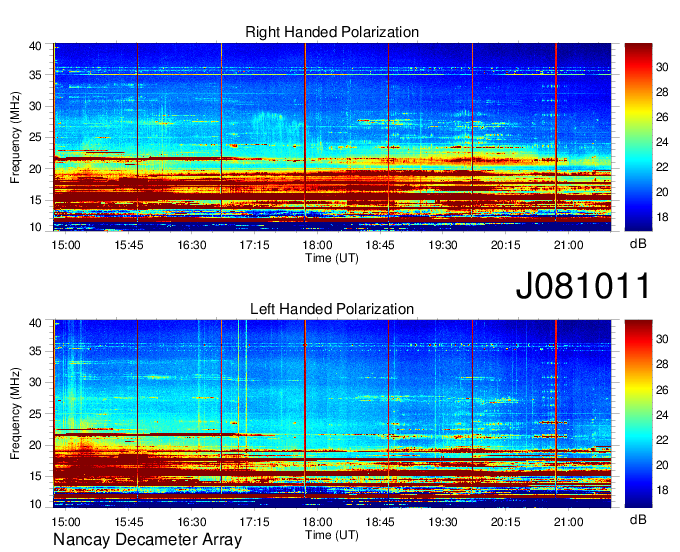Click "Time (UT)" axis label under Left Handed plot
Screen dimensions: 680x552
point(332,535)
